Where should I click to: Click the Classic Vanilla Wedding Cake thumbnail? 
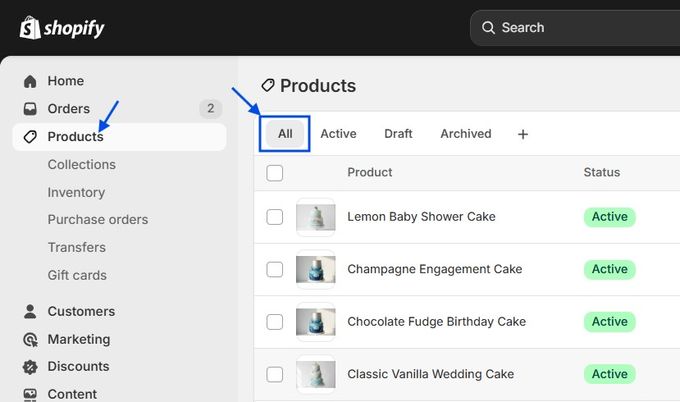point(316,374)
